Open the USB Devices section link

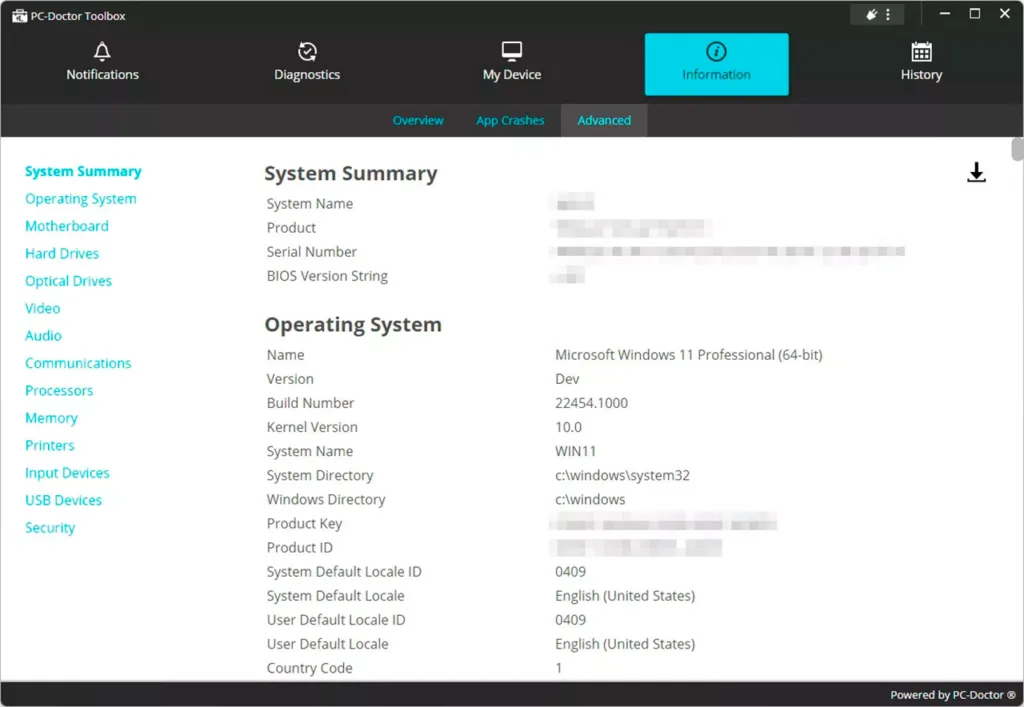click(63, 500)
